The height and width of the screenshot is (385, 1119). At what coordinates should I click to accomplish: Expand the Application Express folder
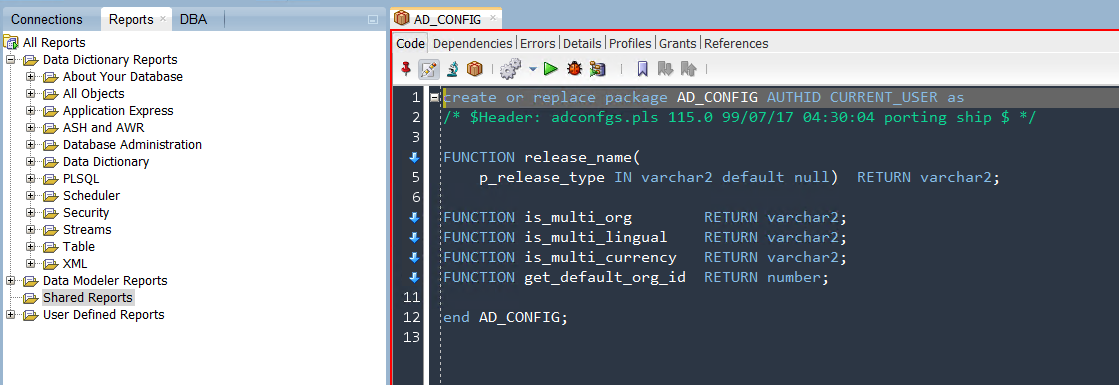click(x=30, y=111)
